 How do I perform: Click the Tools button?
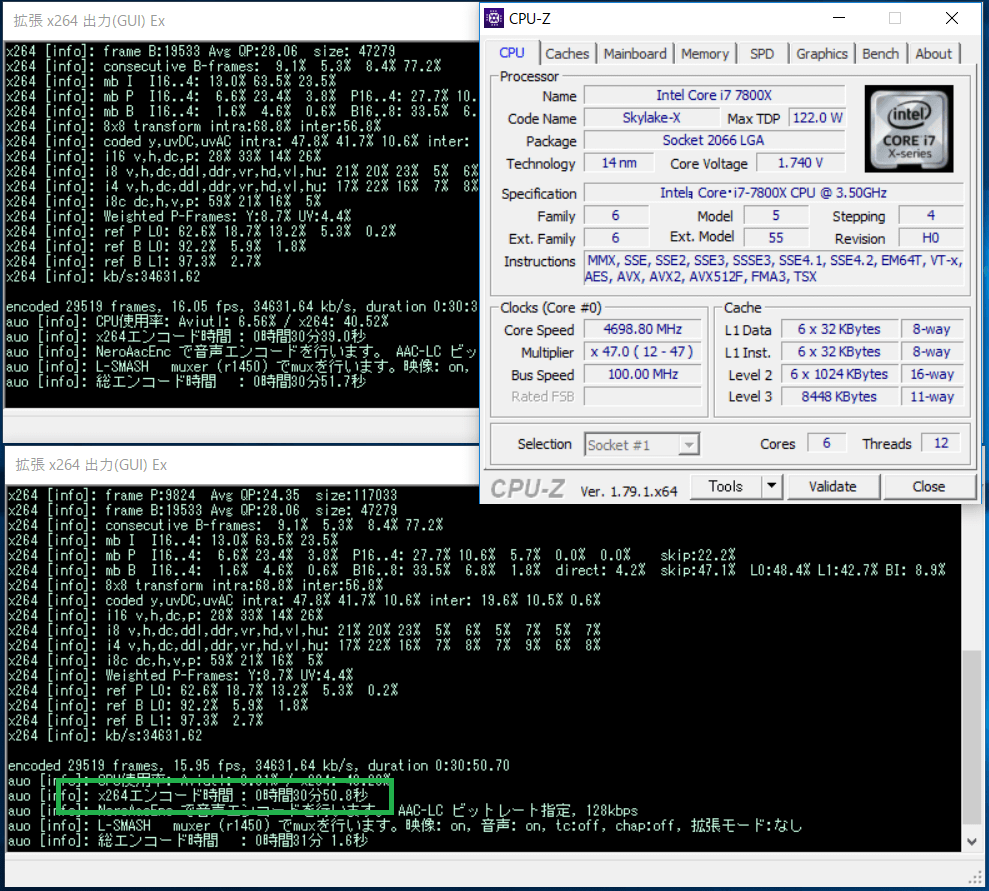(725, 486)
